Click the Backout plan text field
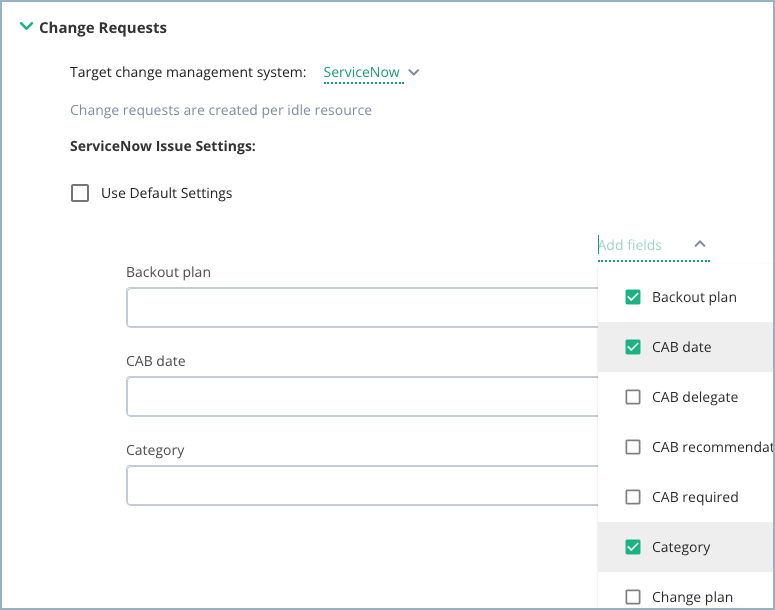The width and height of the screenshot is (775, 610). [362, 307]
